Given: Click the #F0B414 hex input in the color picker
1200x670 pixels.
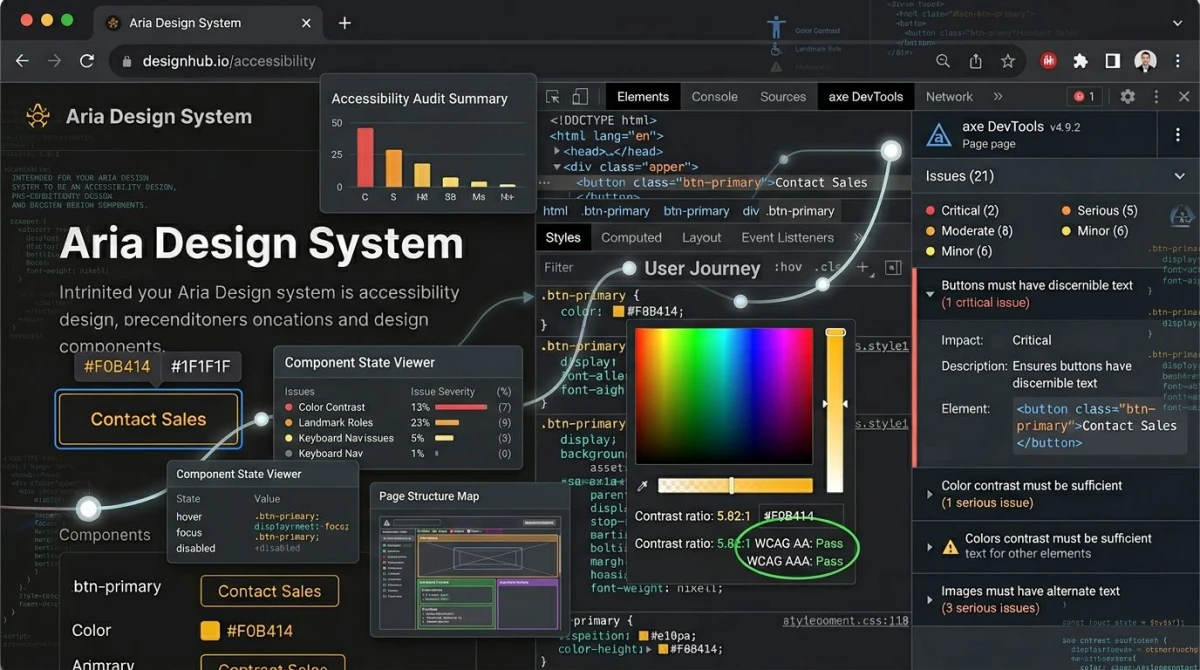Looking at the screenshot, I should [801, 517].
